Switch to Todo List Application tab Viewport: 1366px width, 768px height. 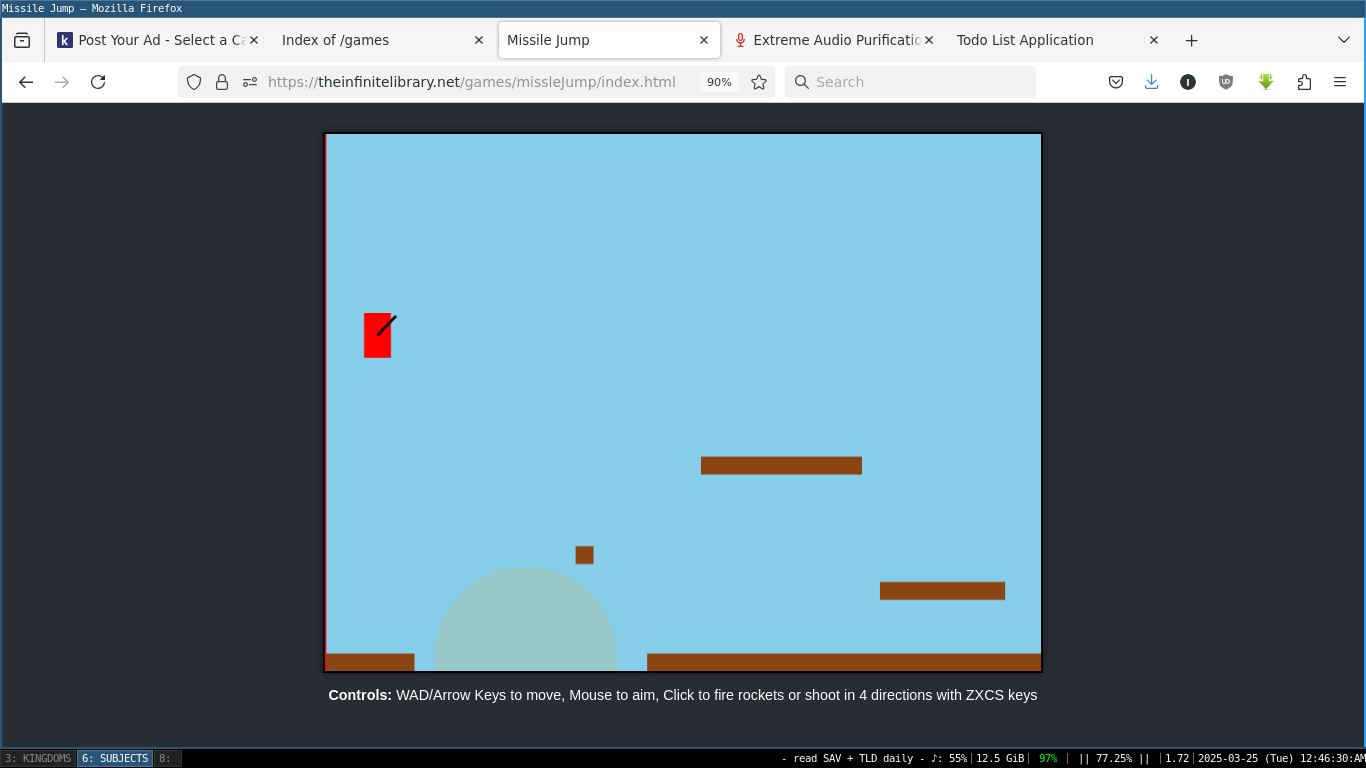click(x=1040, y=40)
